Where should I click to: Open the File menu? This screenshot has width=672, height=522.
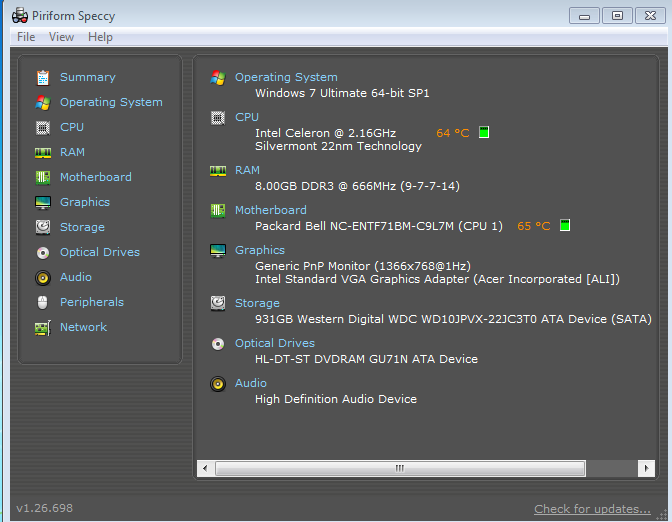click(26, 37)
